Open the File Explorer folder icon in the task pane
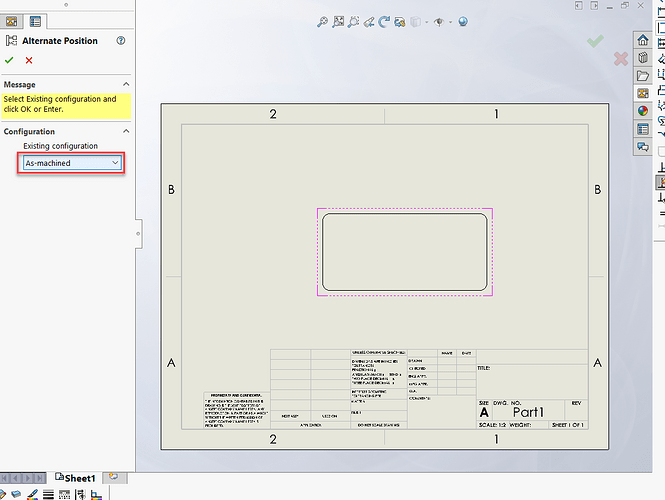 coord(643,75)
